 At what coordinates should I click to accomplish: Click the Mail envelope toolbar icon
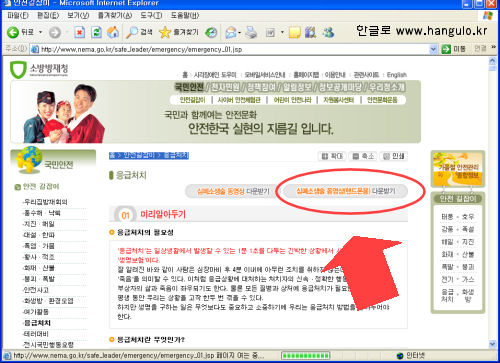click(230, 32)
